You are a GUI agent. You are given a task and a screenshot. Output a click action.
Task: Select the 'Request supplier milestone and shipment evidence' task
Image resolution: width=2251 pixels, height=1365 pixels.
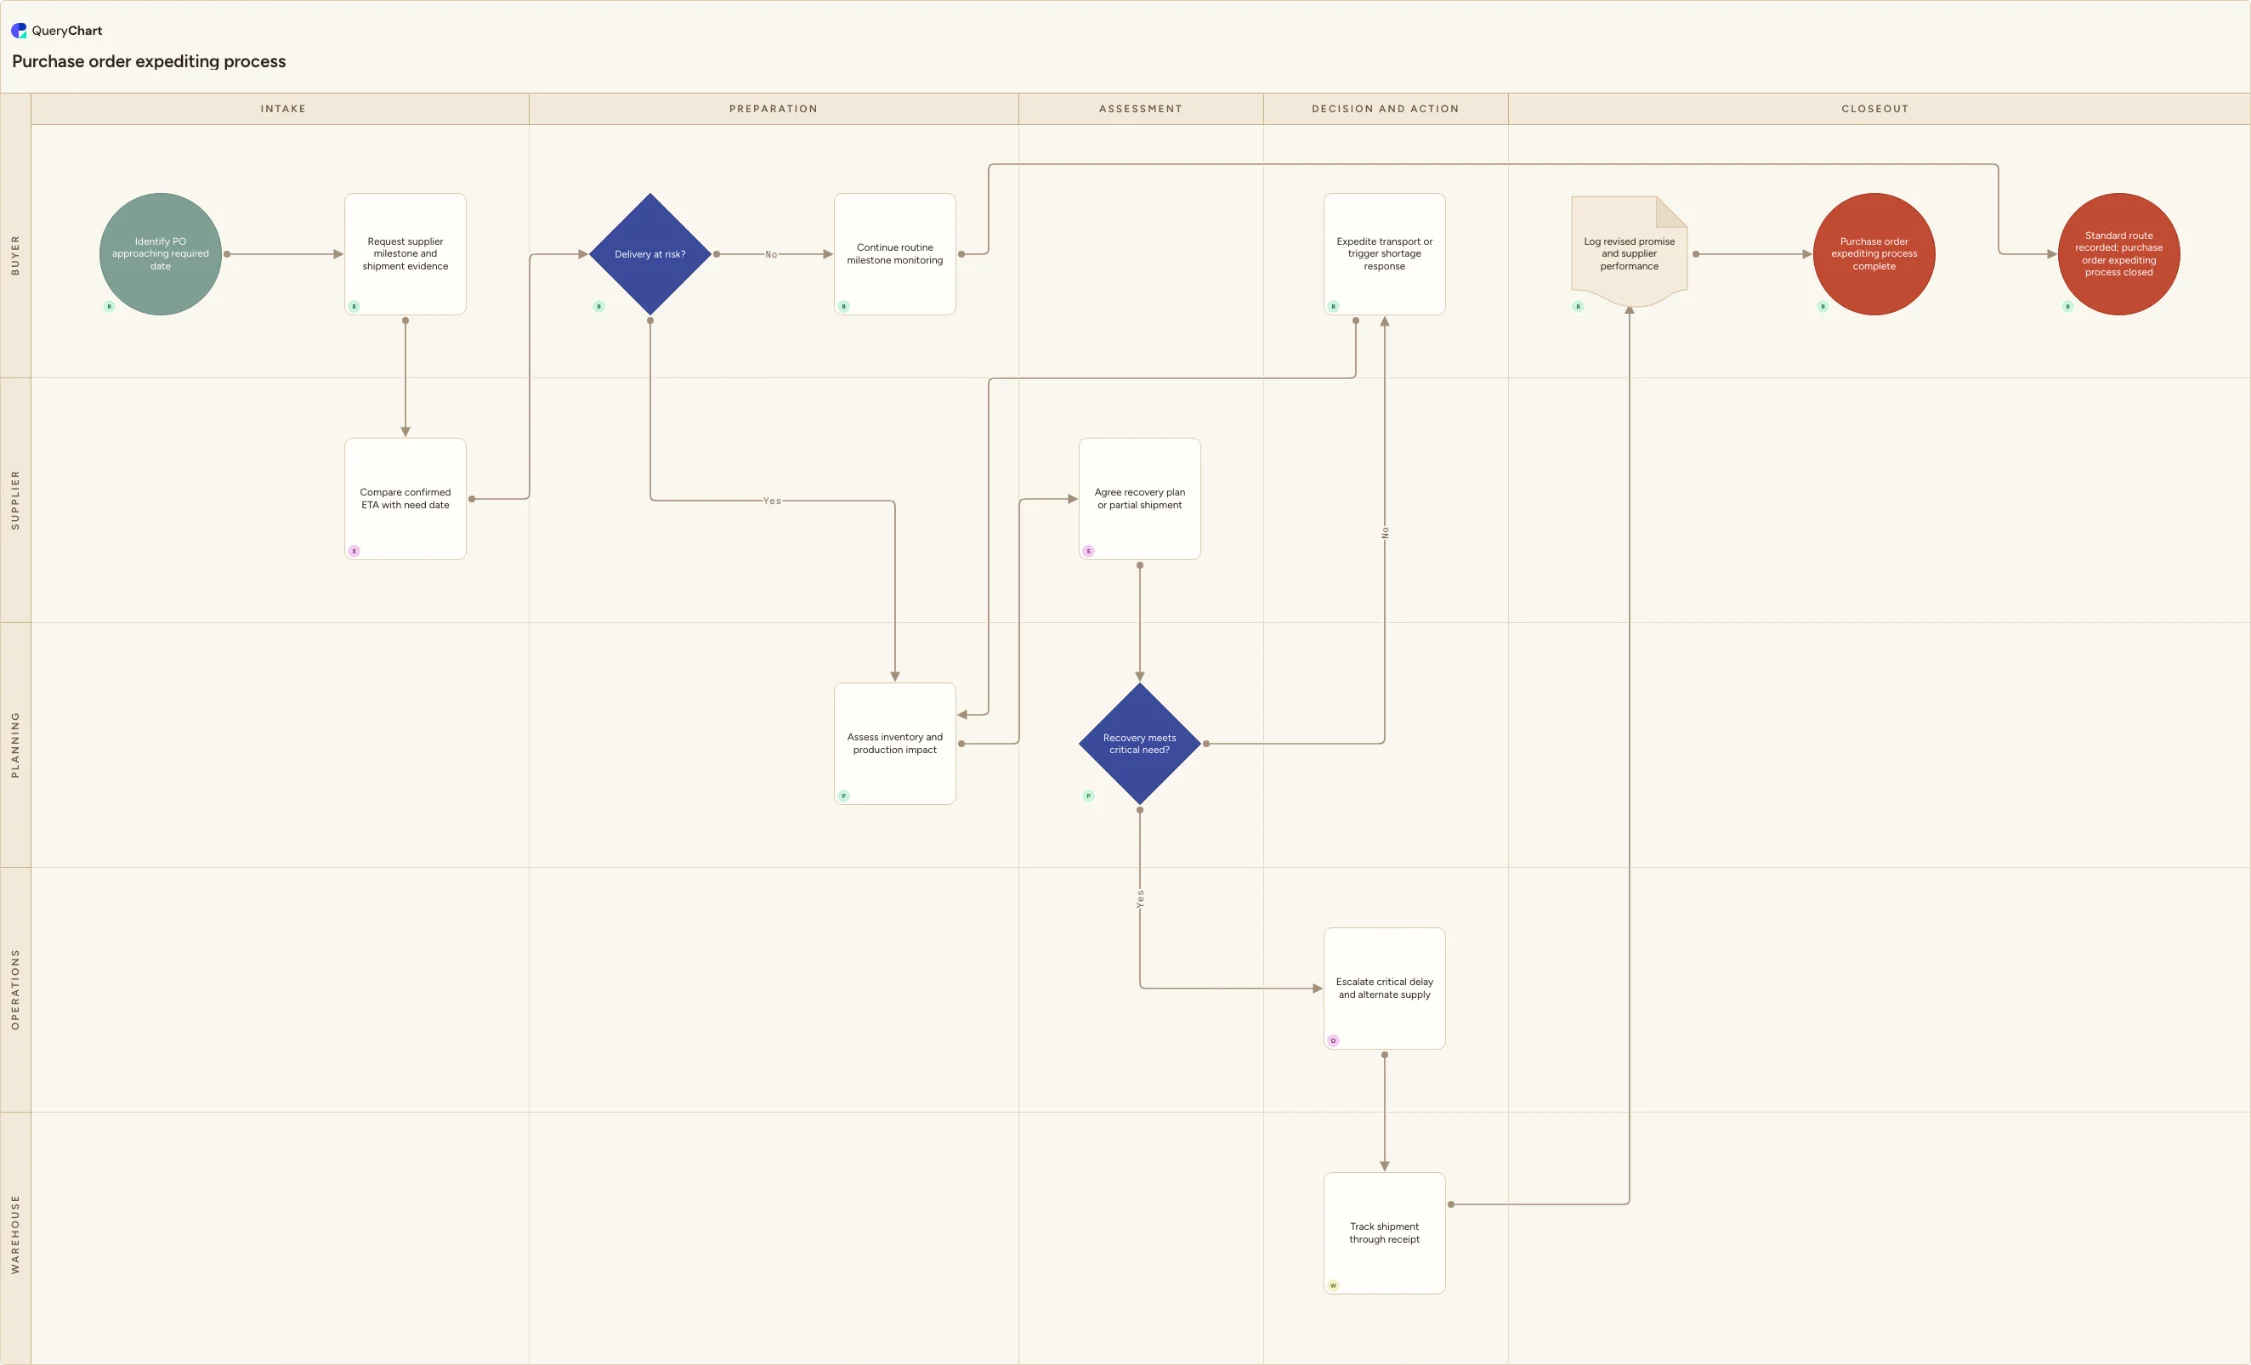pyautogui.click(x=405, y=254)
